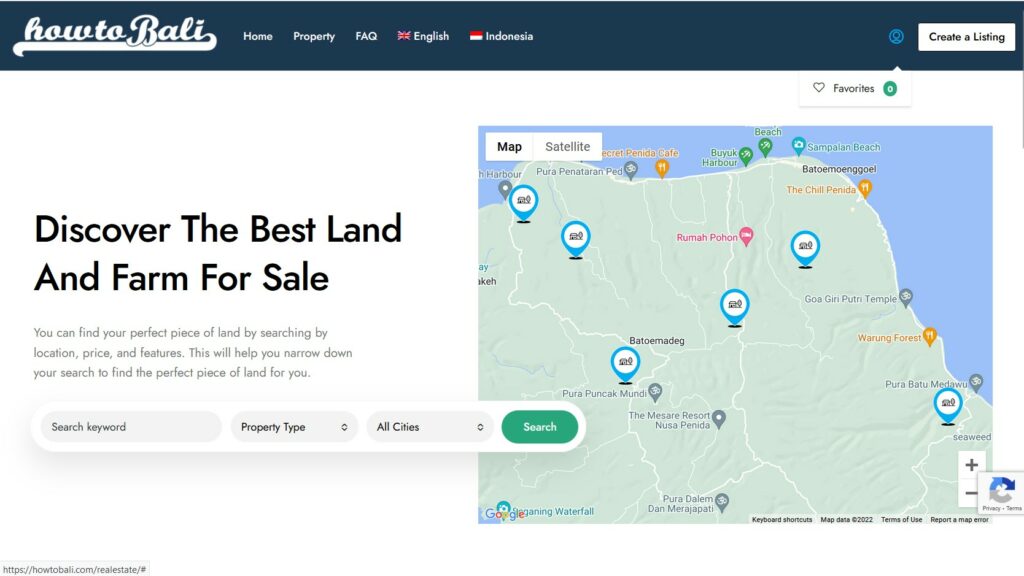Screen dimensions: 1024x576
Task: Click the Secret Penida Cafe marker
Action: [x=662, y=168]
